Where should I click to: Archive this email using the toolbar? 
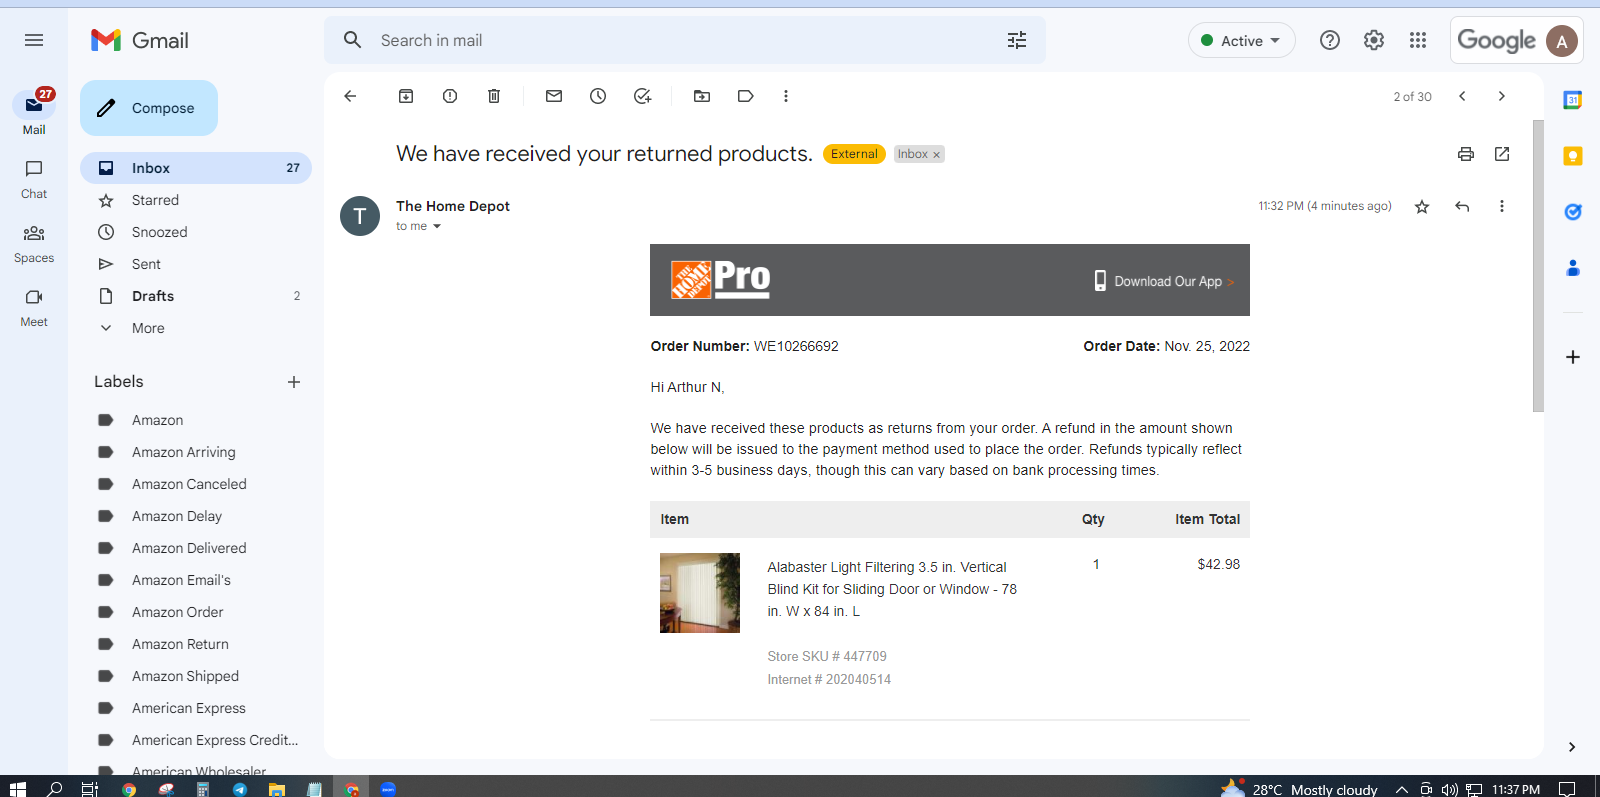(406, 96)
